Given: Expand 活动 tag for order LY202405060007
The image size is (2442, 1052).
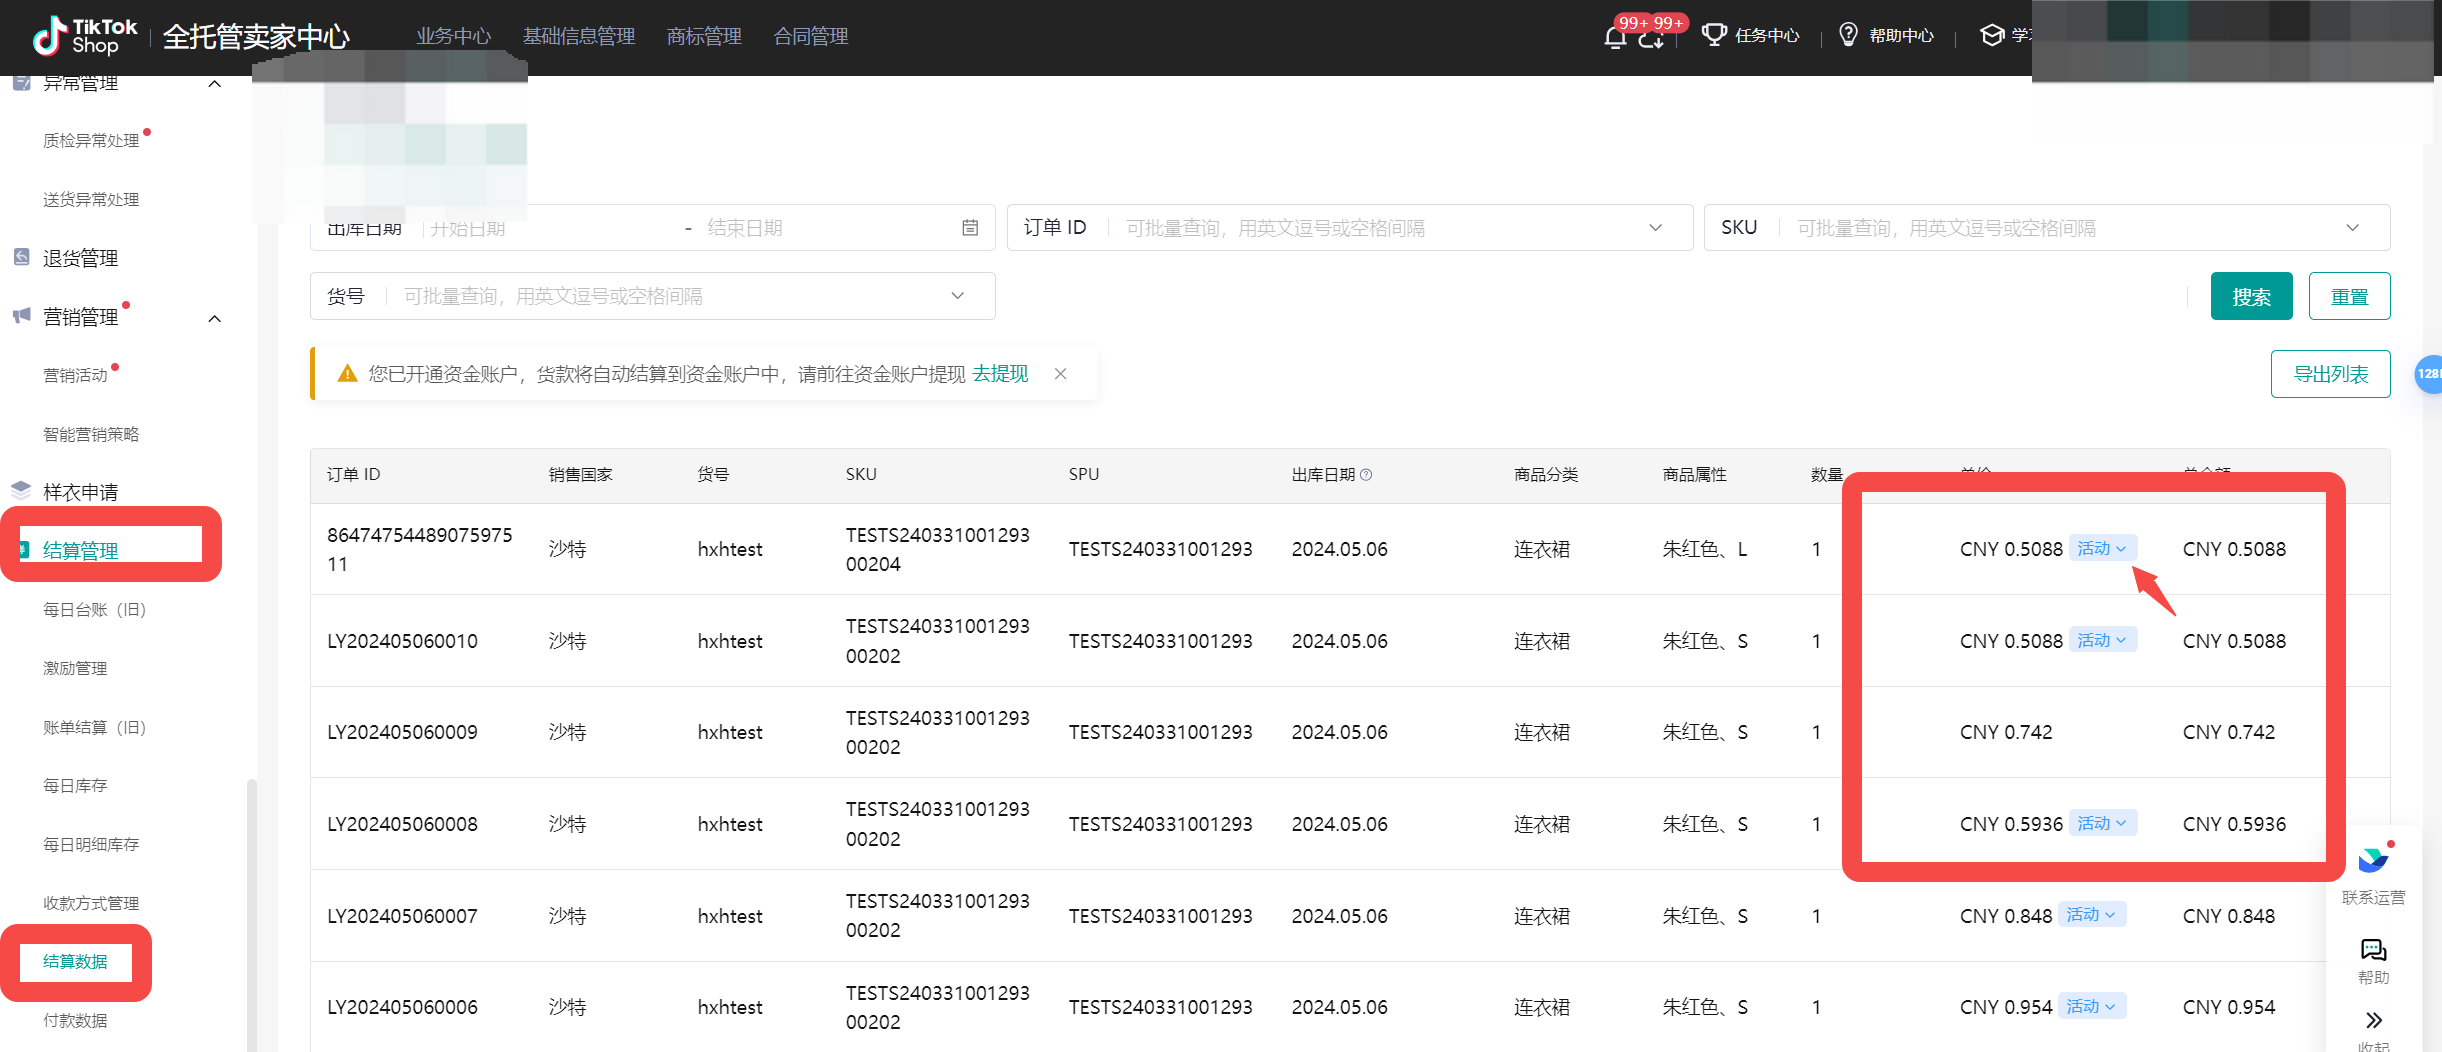Looking at the screenshot, I should pos(2091,915).
